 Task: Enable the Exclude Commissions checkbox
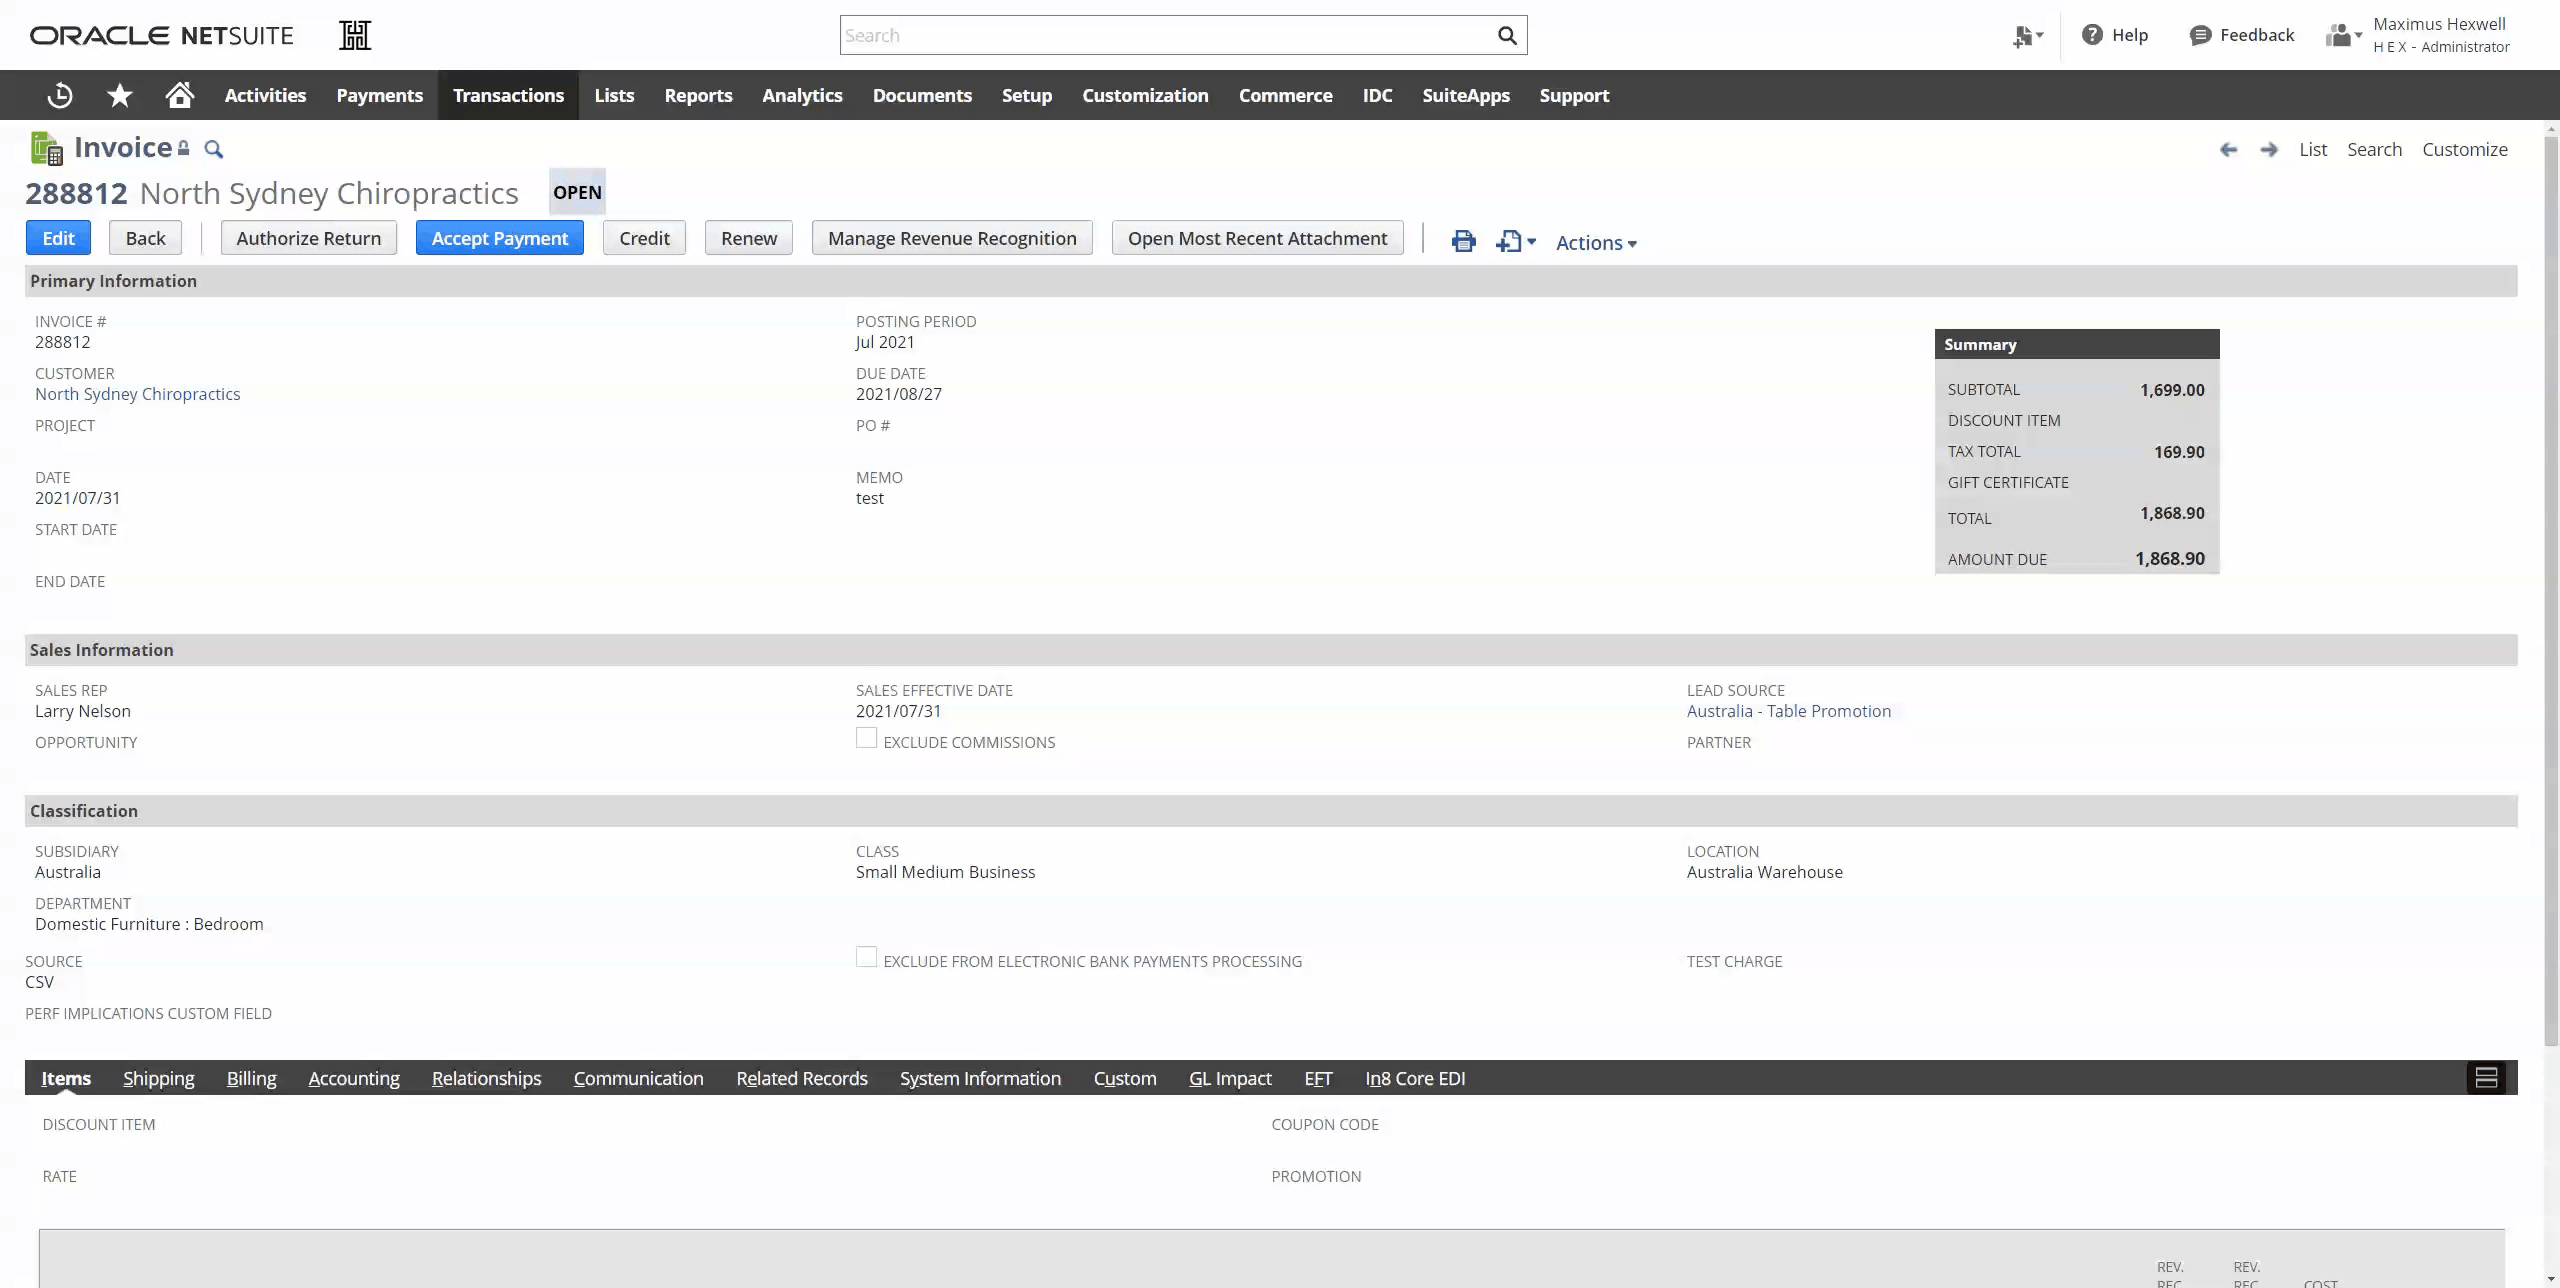coord(867,738)
